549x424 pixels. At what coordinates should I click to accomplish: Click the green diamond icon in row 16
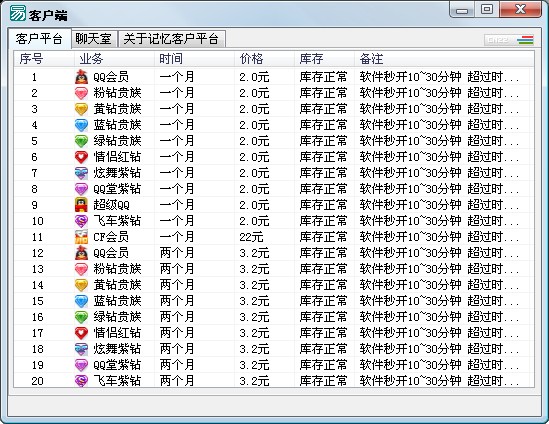81,317
